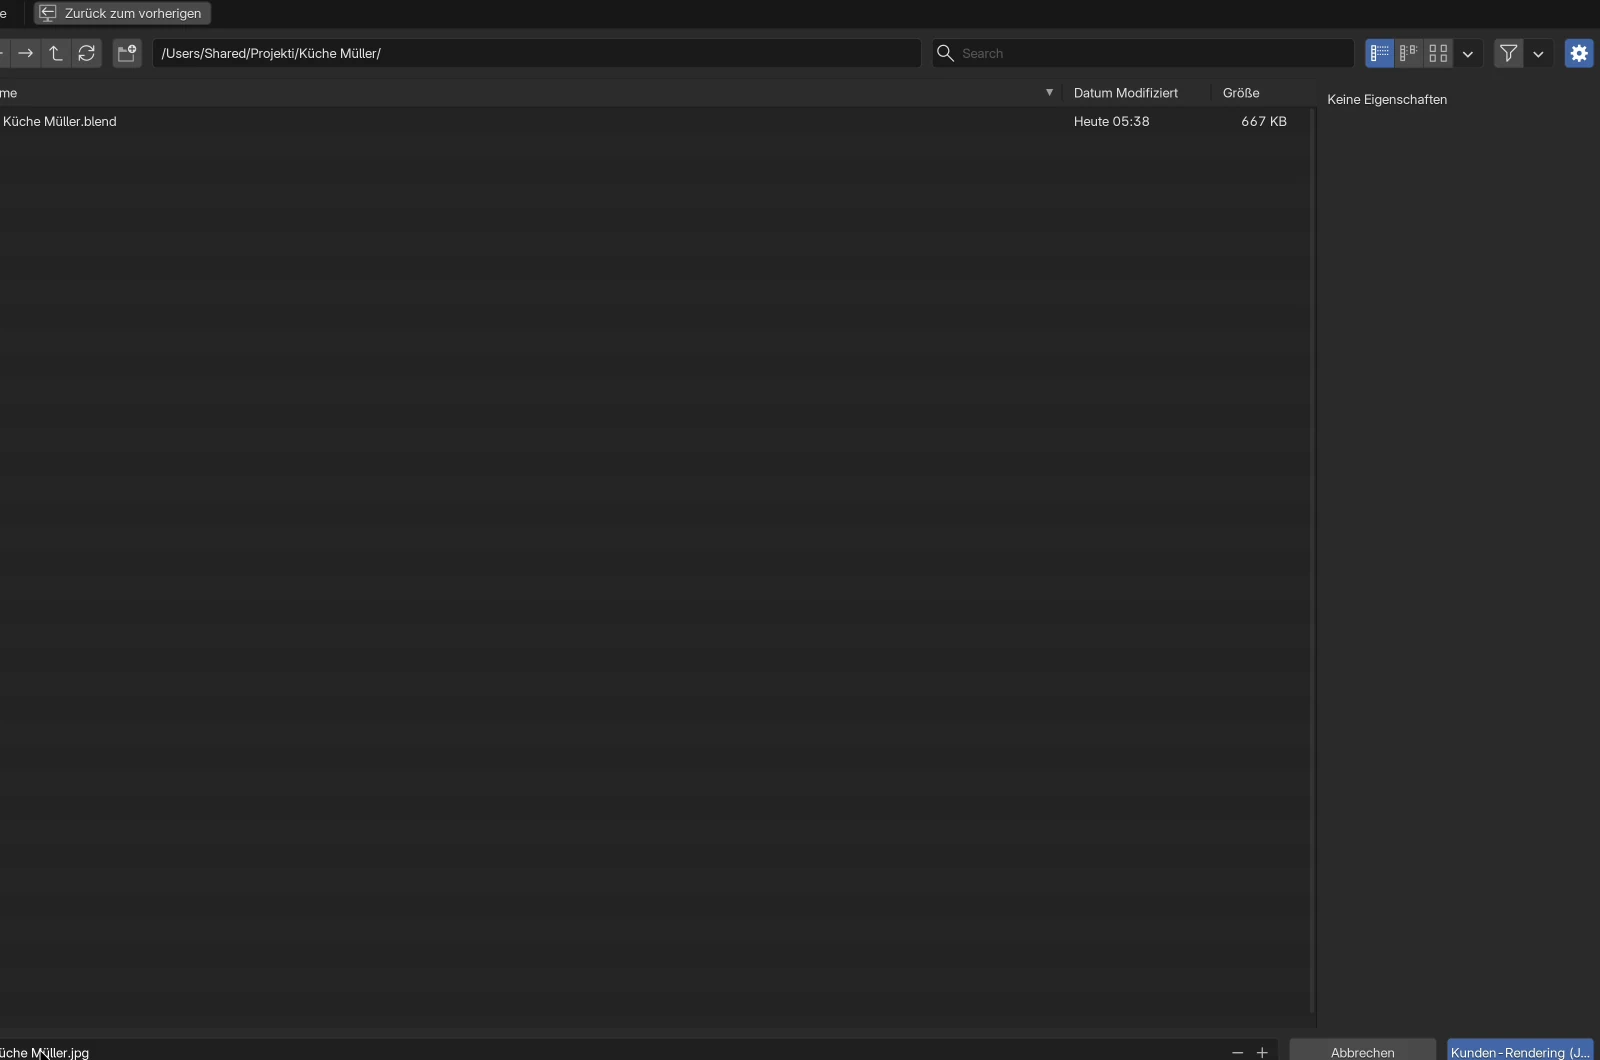Create a new folder

pyautogui.click(x=127, y=53)
